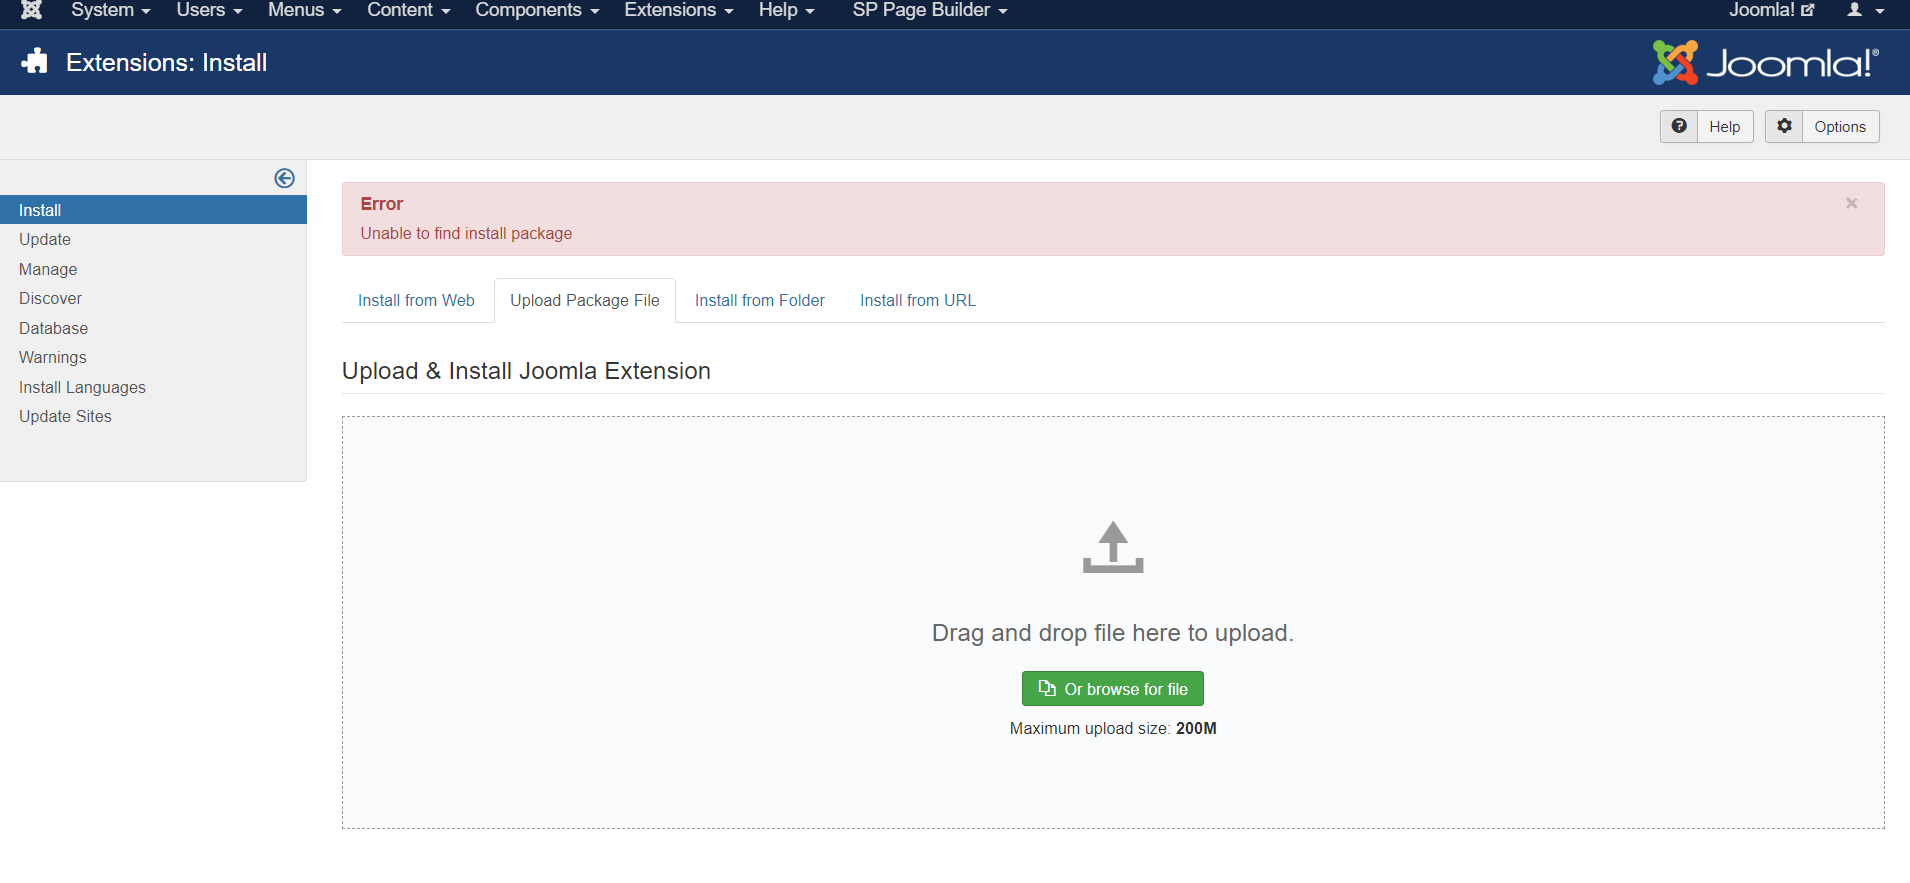
Task: Switch to Install from Web tab
Action: [x=416, y=300]
